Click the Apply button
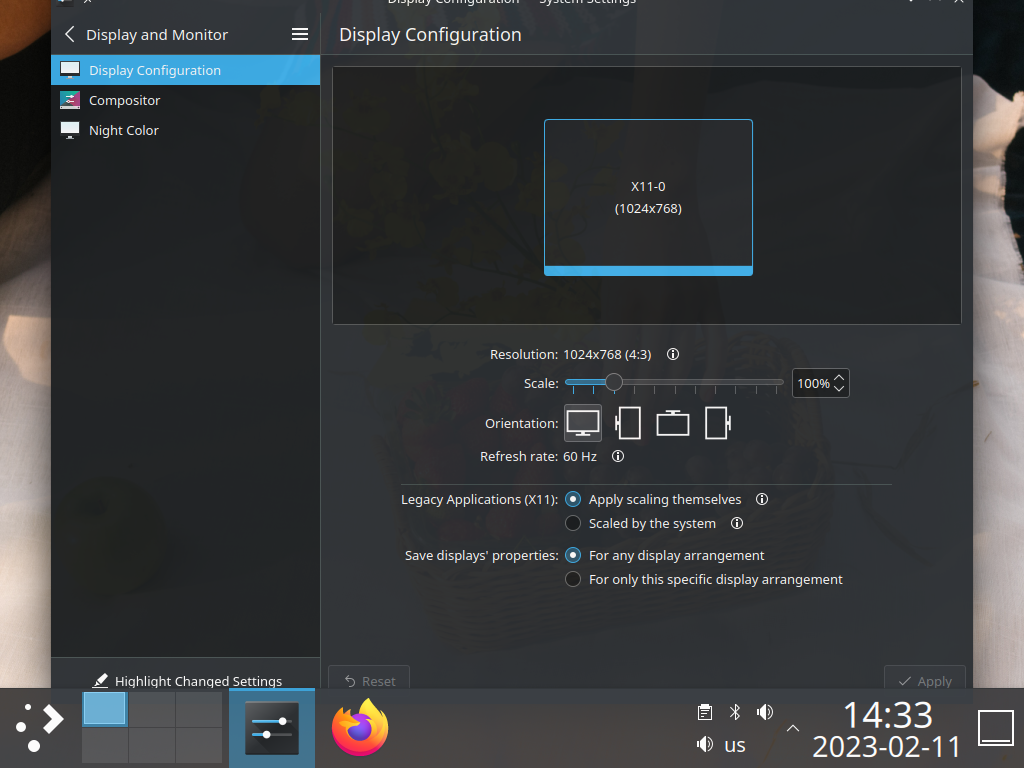This screenshot has width=1024, height=768. pos(925,679)
